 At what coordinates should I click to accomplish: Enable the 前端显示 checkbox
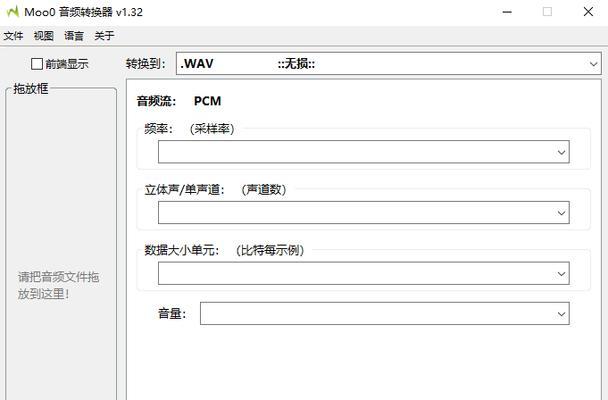tap(37, 64)
